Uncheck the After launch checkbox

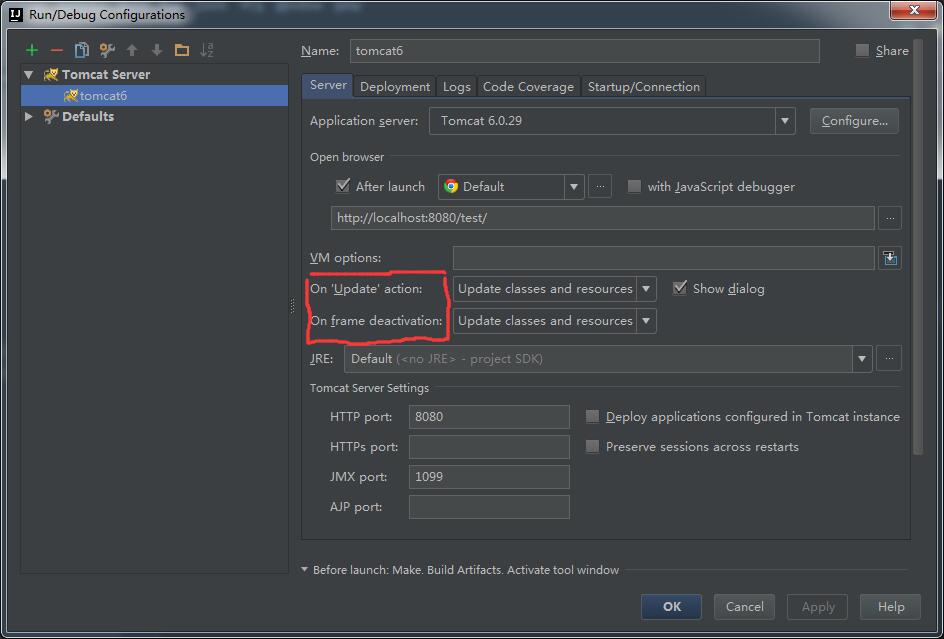coord(343,186)
